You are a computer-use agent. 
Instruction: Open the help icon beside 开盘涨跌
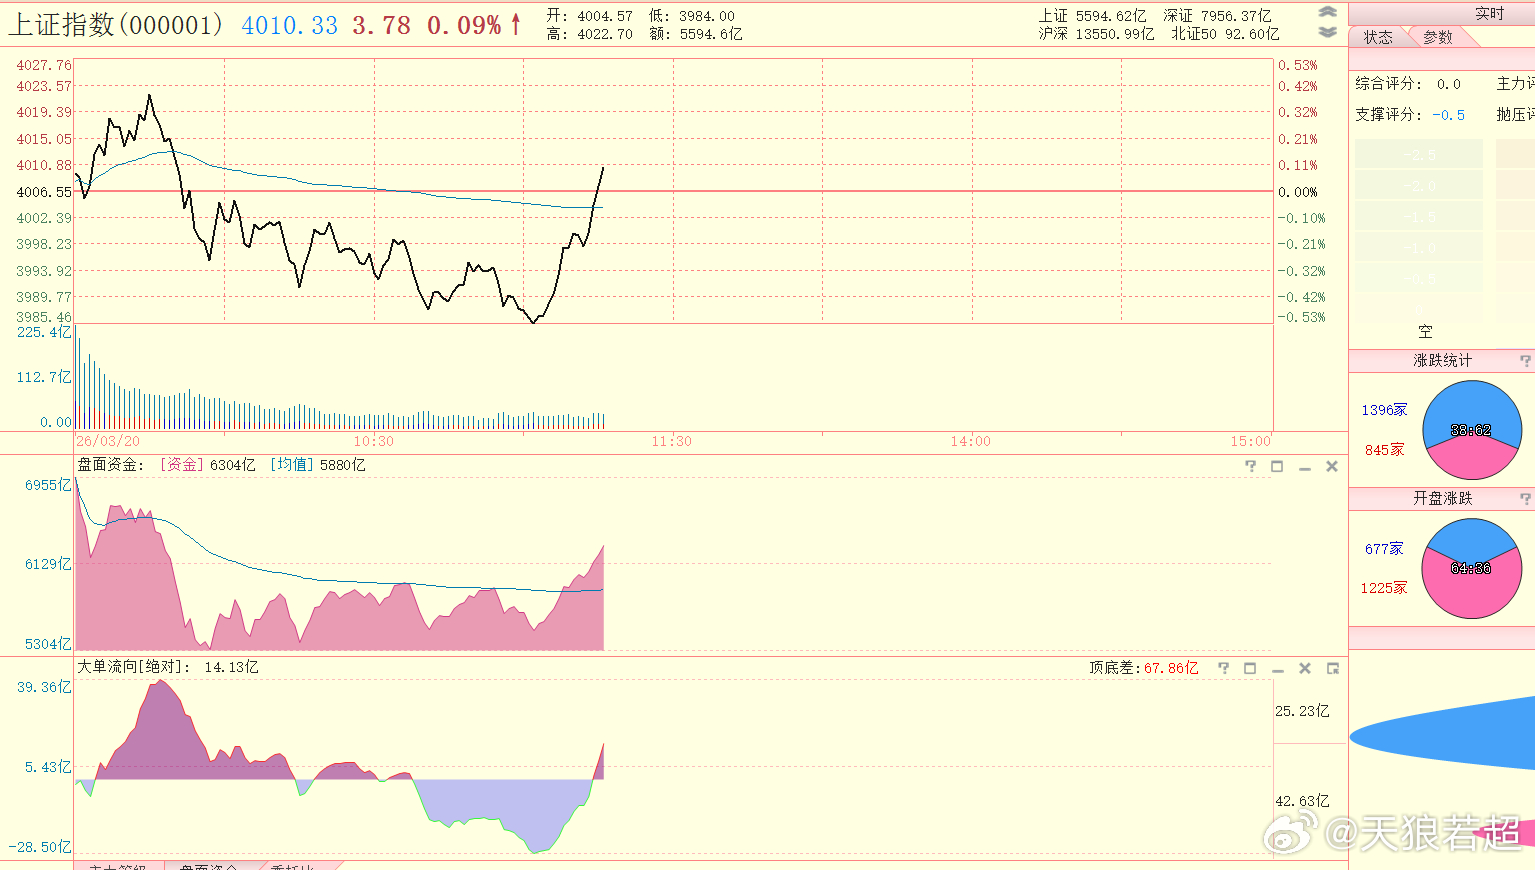click(1525, 498)
